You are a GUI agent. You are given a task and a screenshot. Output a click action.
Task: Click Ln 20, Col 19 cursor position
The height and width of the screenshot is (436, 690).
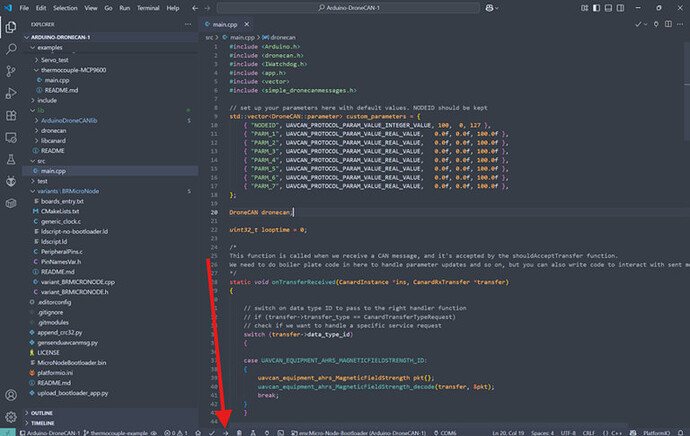pyautogui.click(x=508, y=432)
